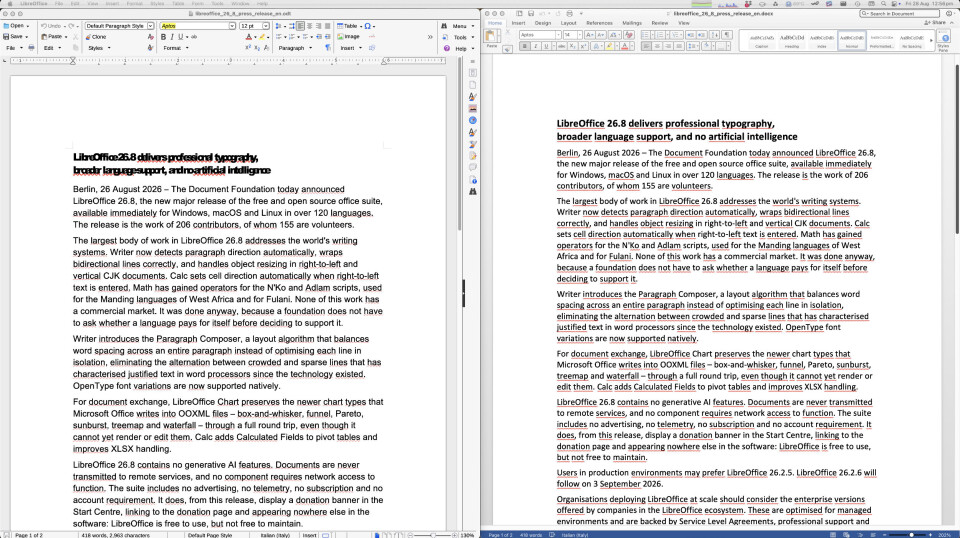The width and height of the screenshot is (960, 538).
Task: Click Word show paragraph marks icon
Action: 727,35
